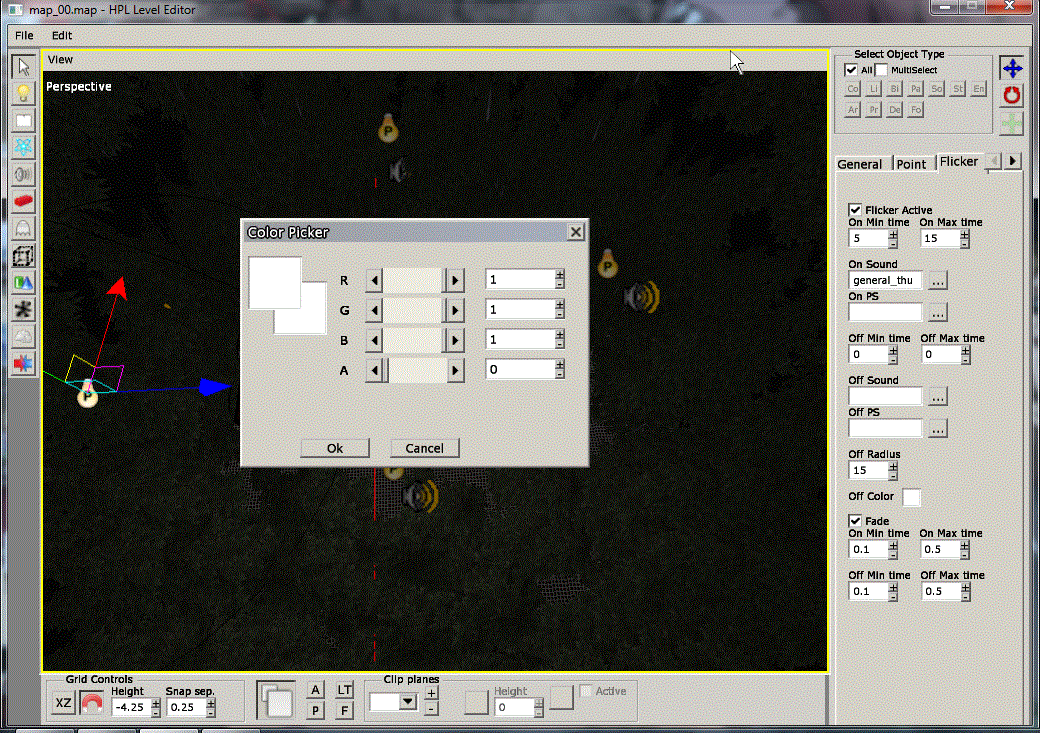This screenshot has height=733, width=1040.
Task: Activate the red rotate tool
Action: [x=1012, y=95]
